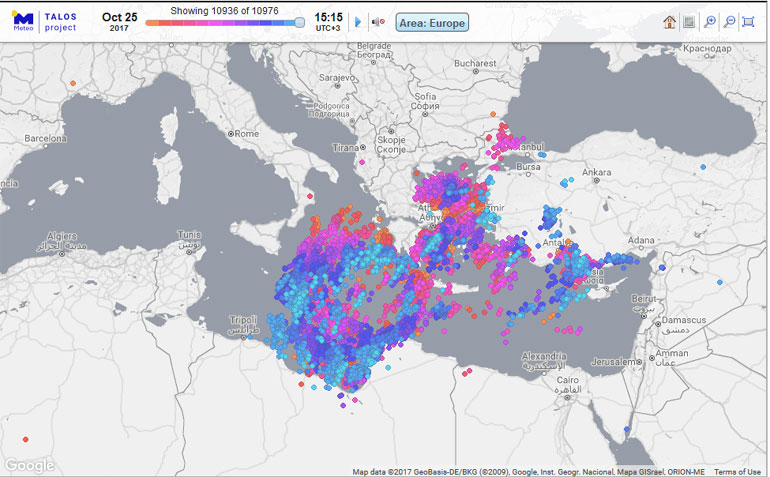770x477 pixels.
Task: Click the colored timeline gradient bar
Action: point(220,22)
